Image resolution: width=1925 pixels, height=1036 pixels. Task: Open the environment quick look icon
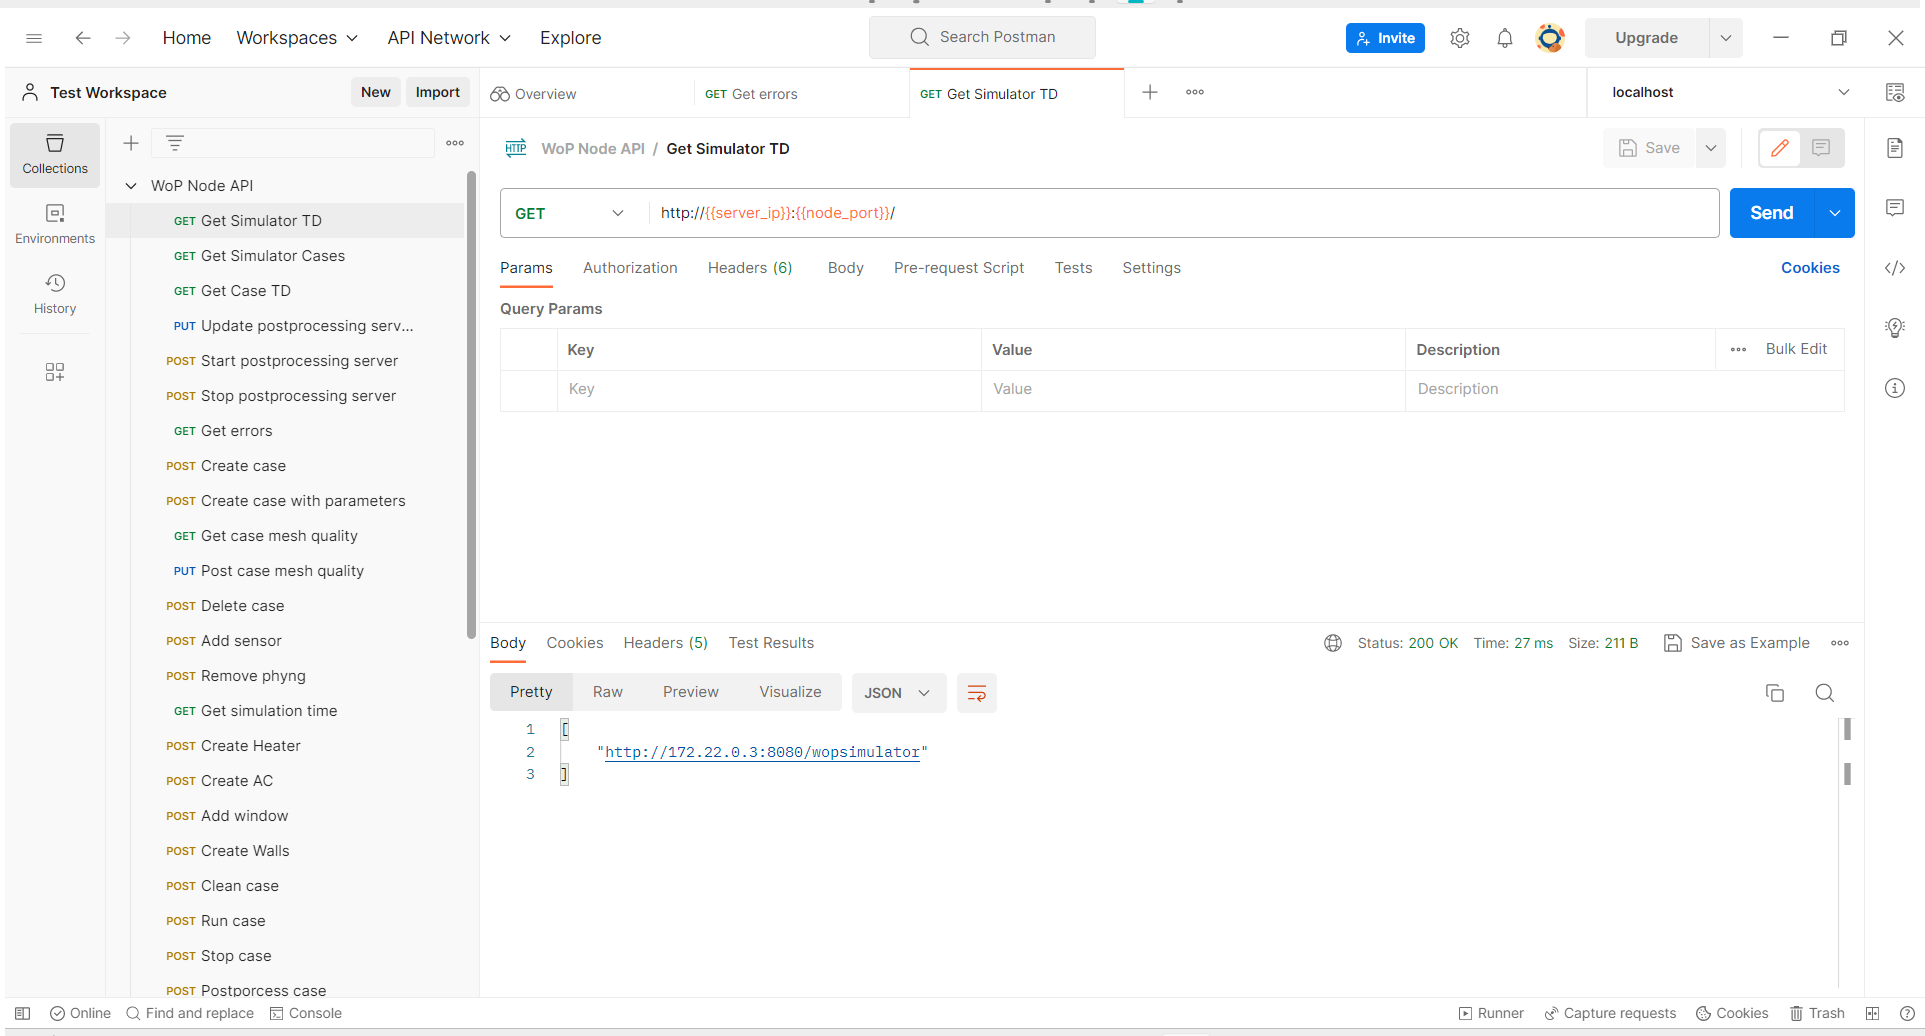pyautogui.click(x=1895, y=92)
